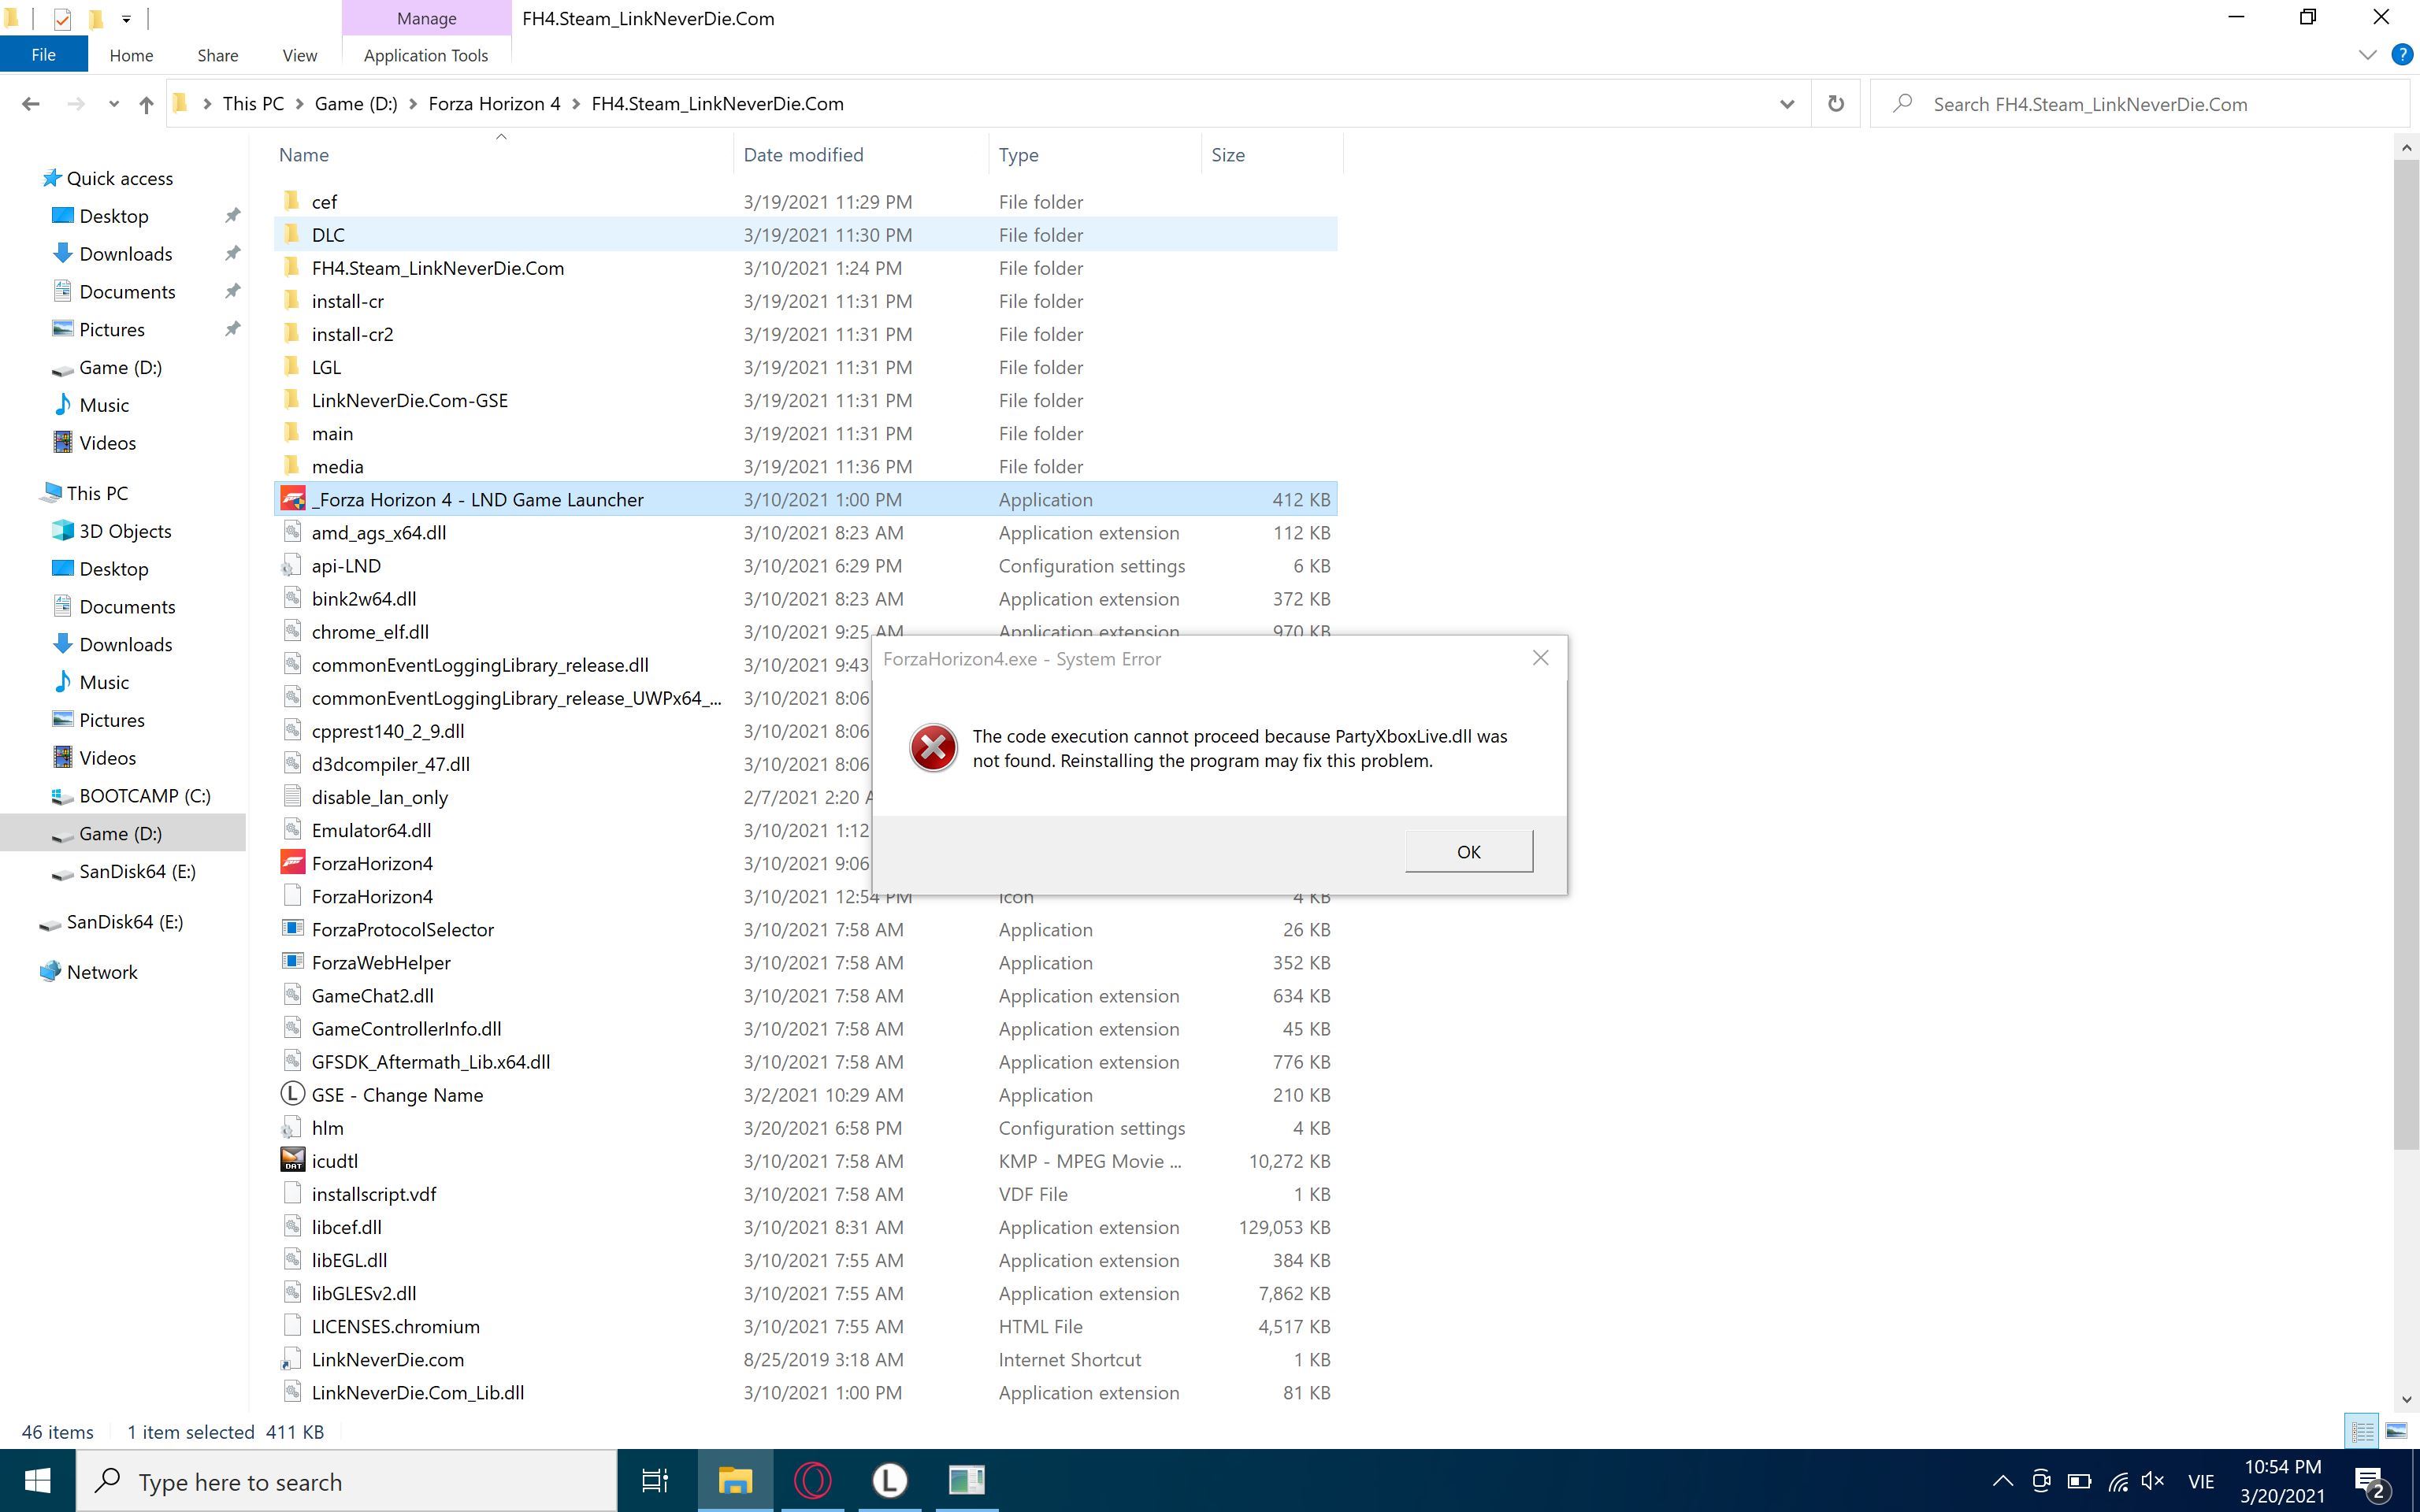
Task: Select the LinkNeverDie.com internet shortcut
Action: pyautogui.click(x=387, y=1359)
